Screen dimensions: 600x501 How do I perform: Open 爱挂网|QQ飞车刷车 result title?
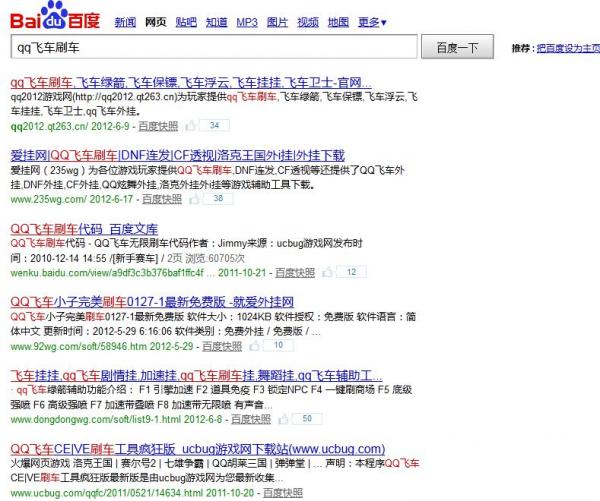(178, 155)
